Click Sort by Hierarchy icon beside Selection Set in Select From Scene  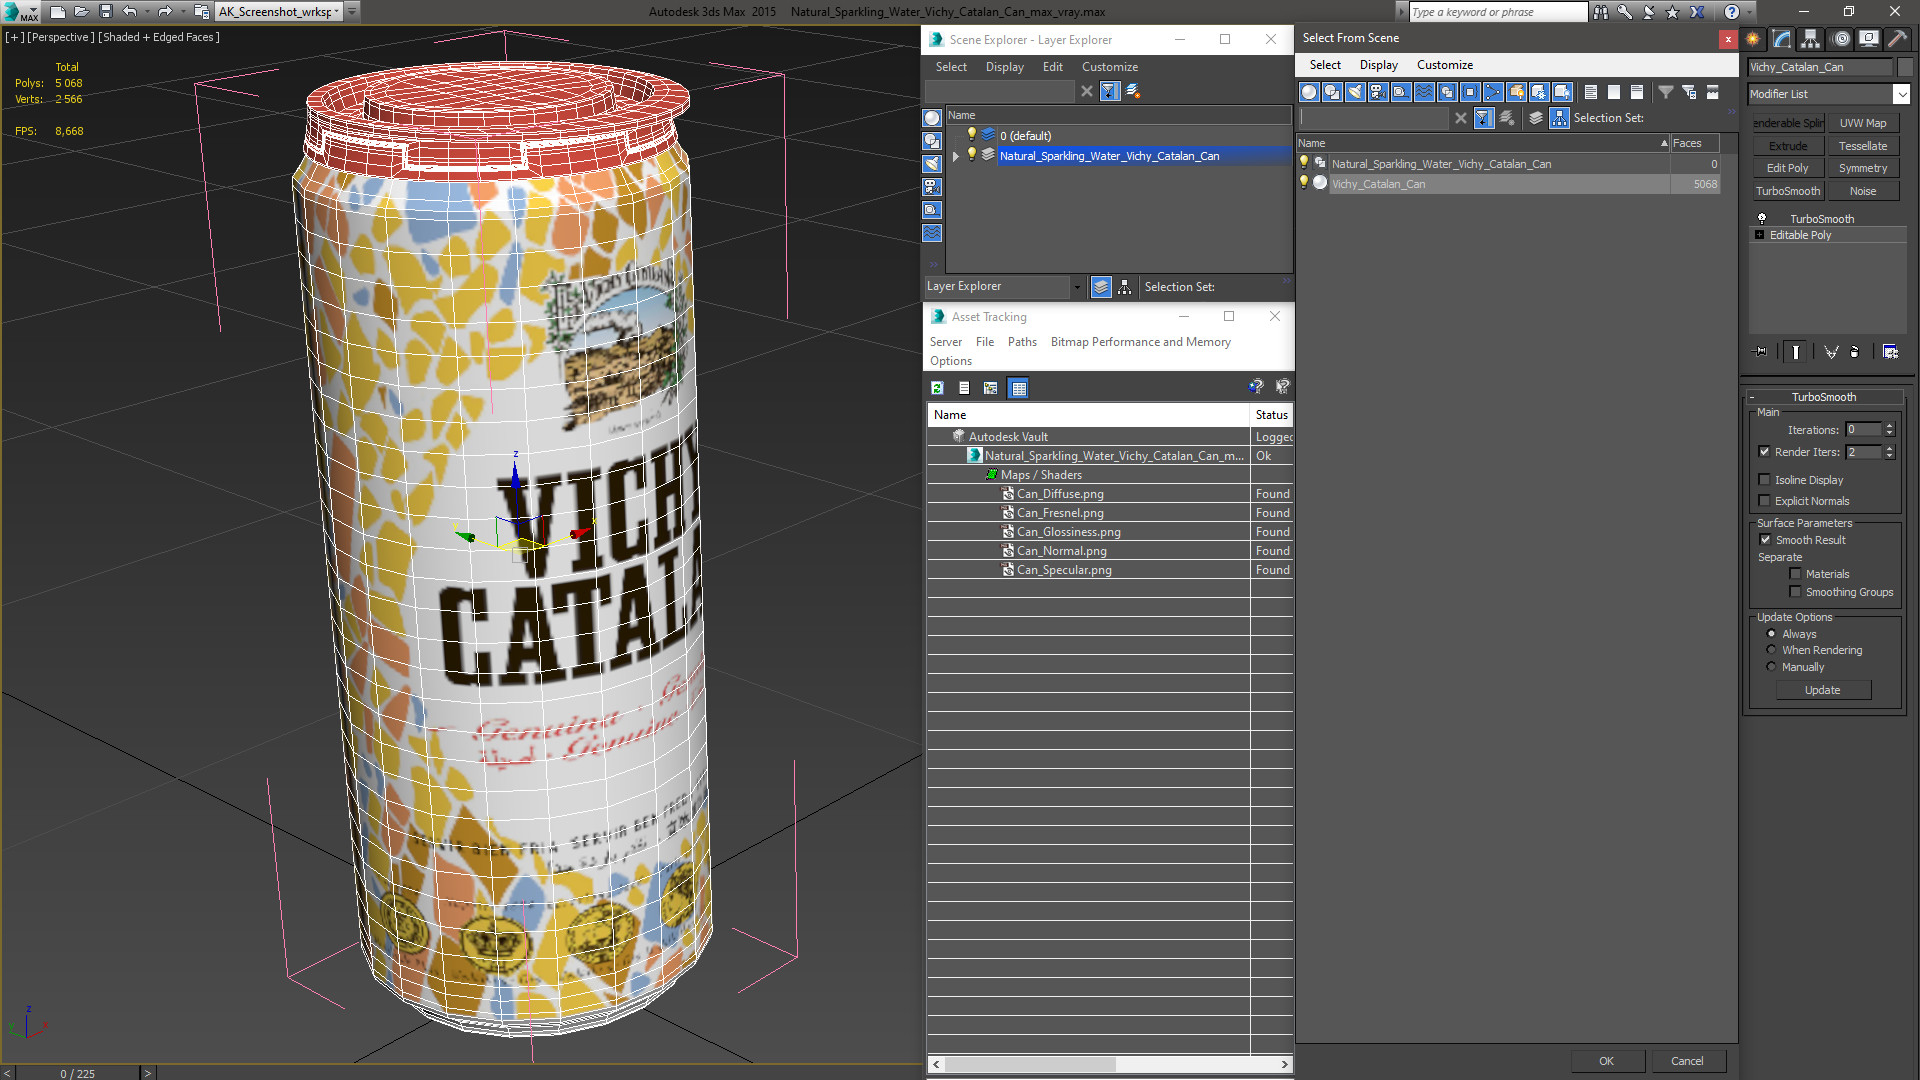(x=1560, y=118)
